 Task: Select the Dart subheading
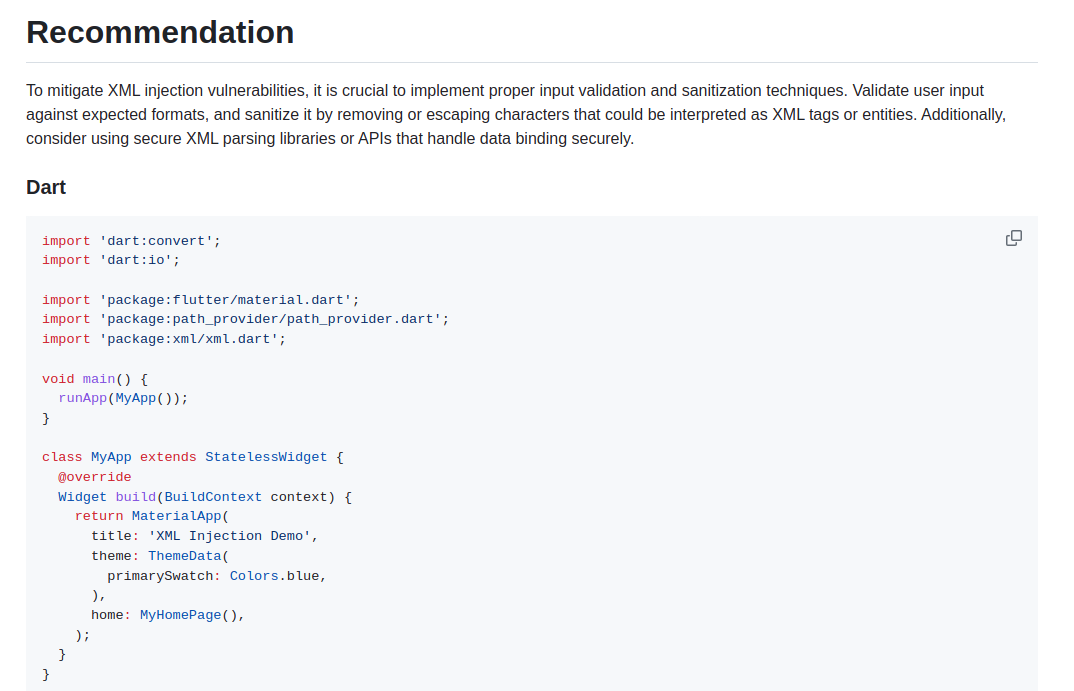pyautogui.click(x=46, y=187)
